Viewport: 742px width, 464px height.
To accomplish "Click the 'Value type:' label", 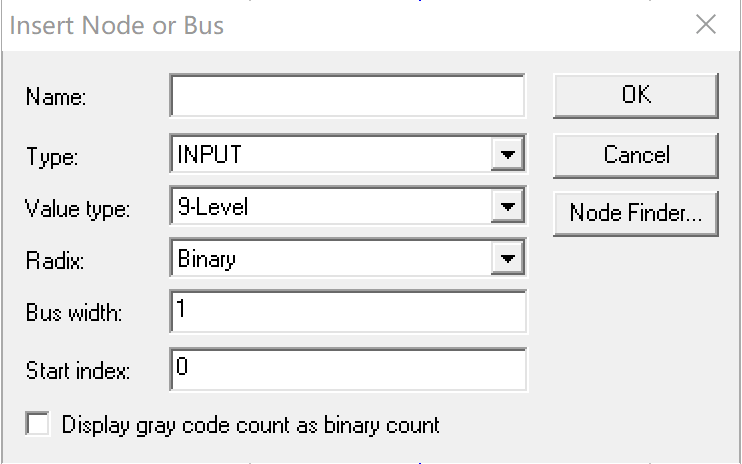I will pos(77,209).
